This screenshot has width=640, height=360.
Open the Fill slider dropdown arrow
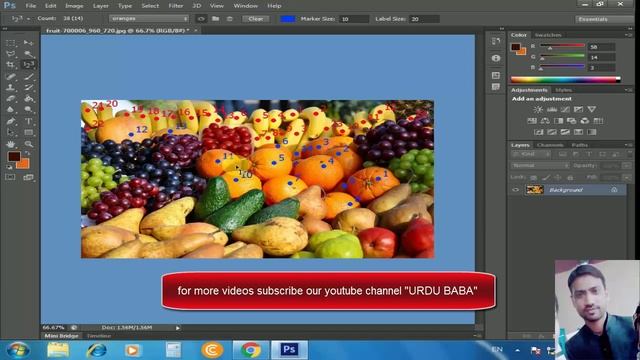(x=627, y=178)
